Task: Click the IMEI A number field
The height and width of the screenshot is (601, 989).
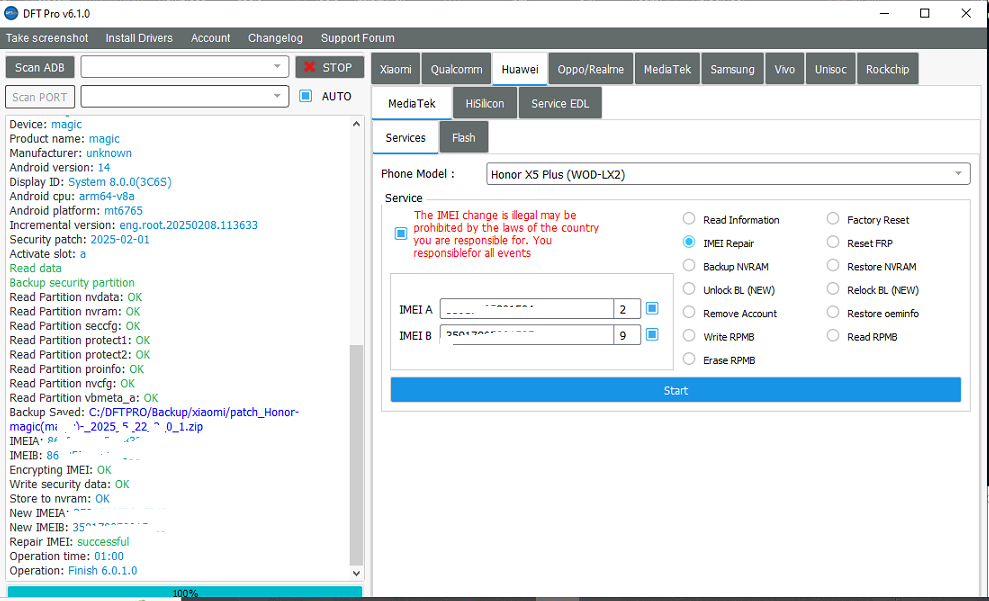Action: point(527,308)
